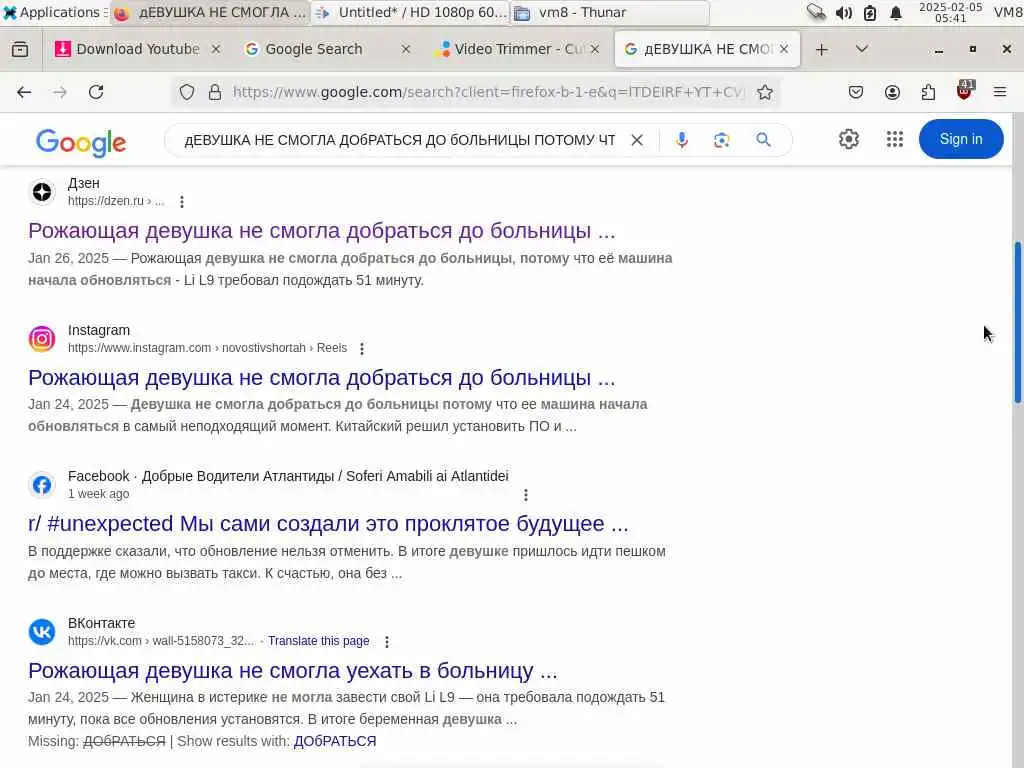Open more options for Facebook result
The width and height of the screenshot is (1024, 768).
[526, 495]
